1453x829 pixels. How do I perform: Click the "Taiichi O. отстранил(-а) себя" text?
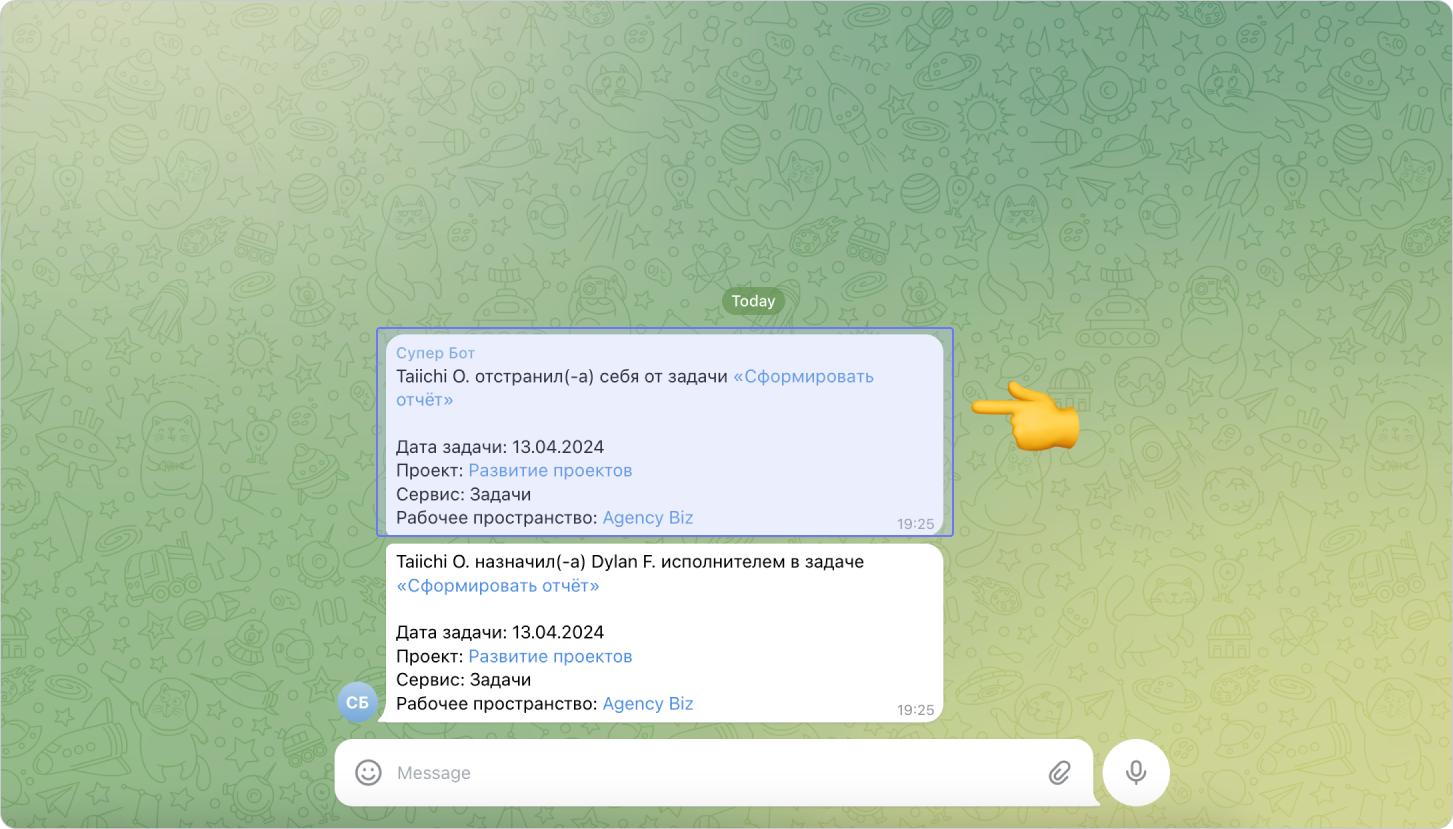[x=560, y=376]
